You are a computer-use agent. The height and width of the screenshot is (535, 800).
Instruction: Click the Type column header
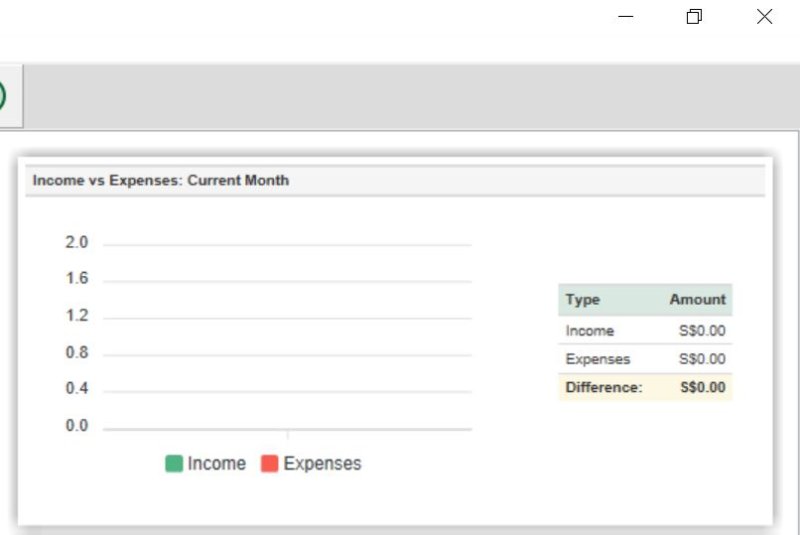tap(583, 299)
